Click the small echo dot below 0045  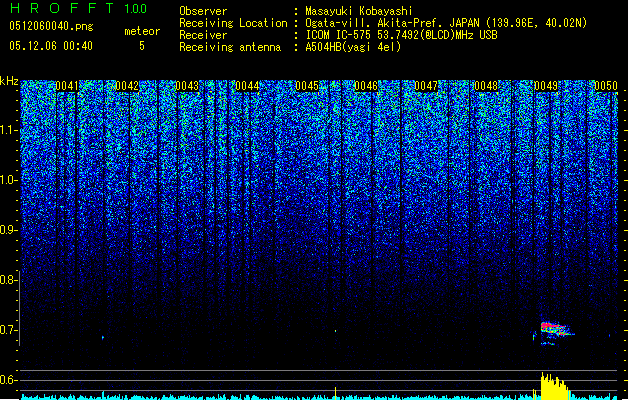[x=336, y=331]
